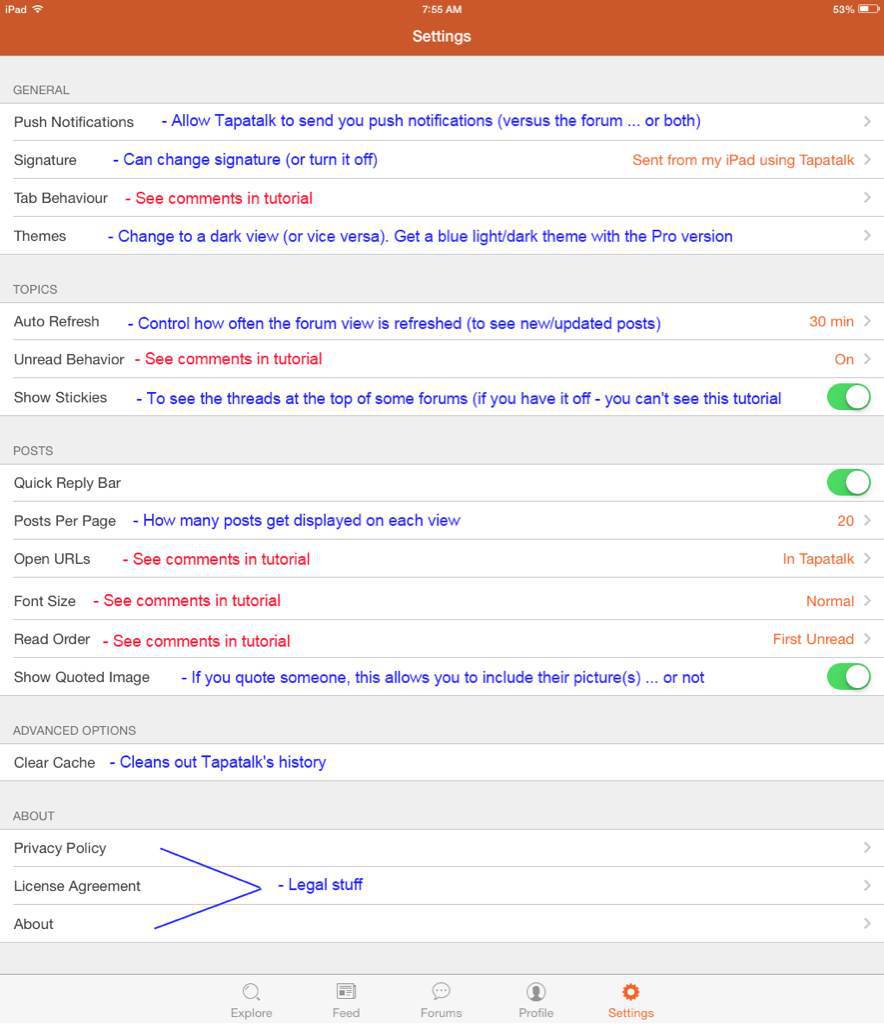Image resolution: width=884 pixels, height=1024 pixels.
Task: Open Posts Per Page chevron
Action: point(867,520)
